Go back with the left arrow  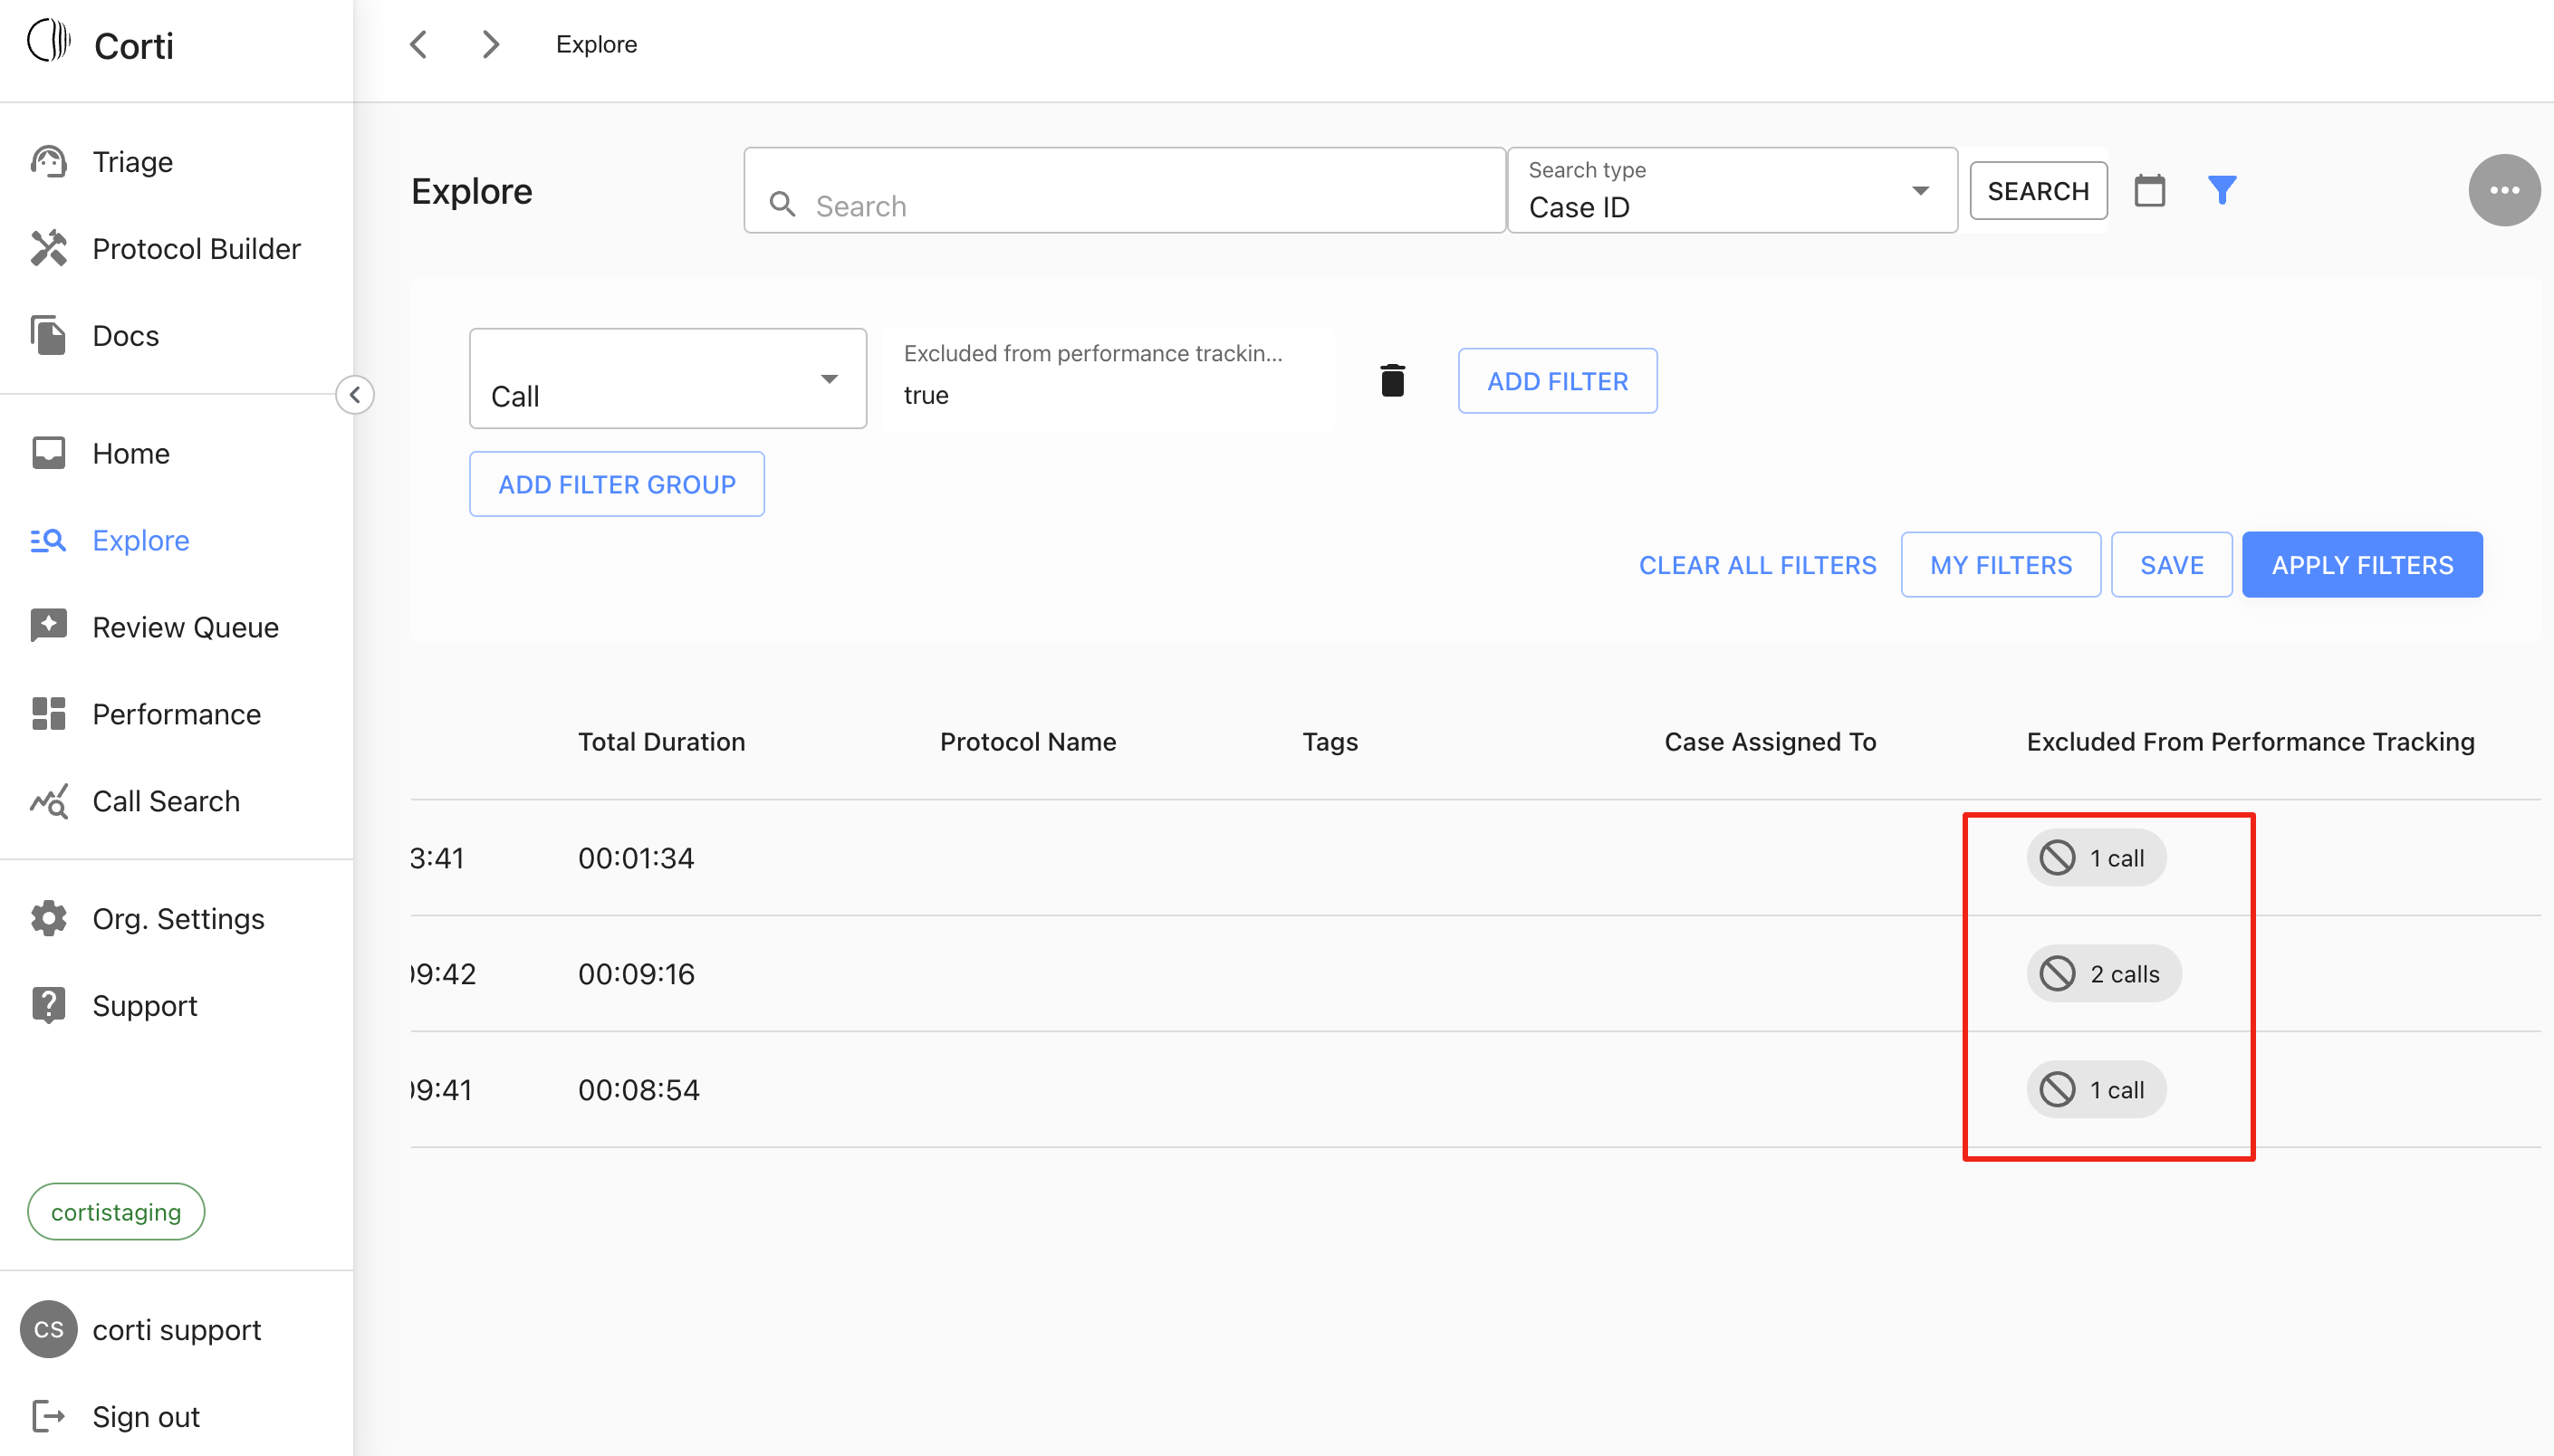pyautogui.click(x=419, y=44)
